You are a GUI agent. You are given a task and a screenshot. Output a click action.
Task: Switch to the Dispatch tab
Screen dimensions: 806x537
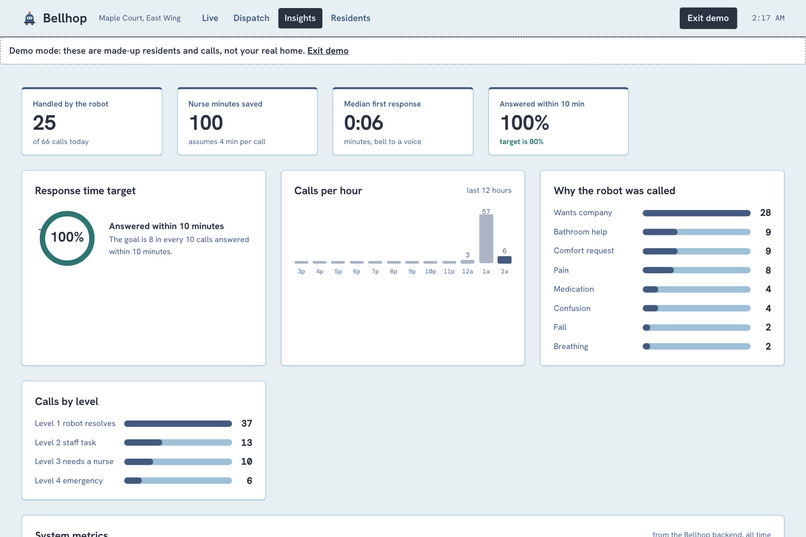[x=251, y=18]
